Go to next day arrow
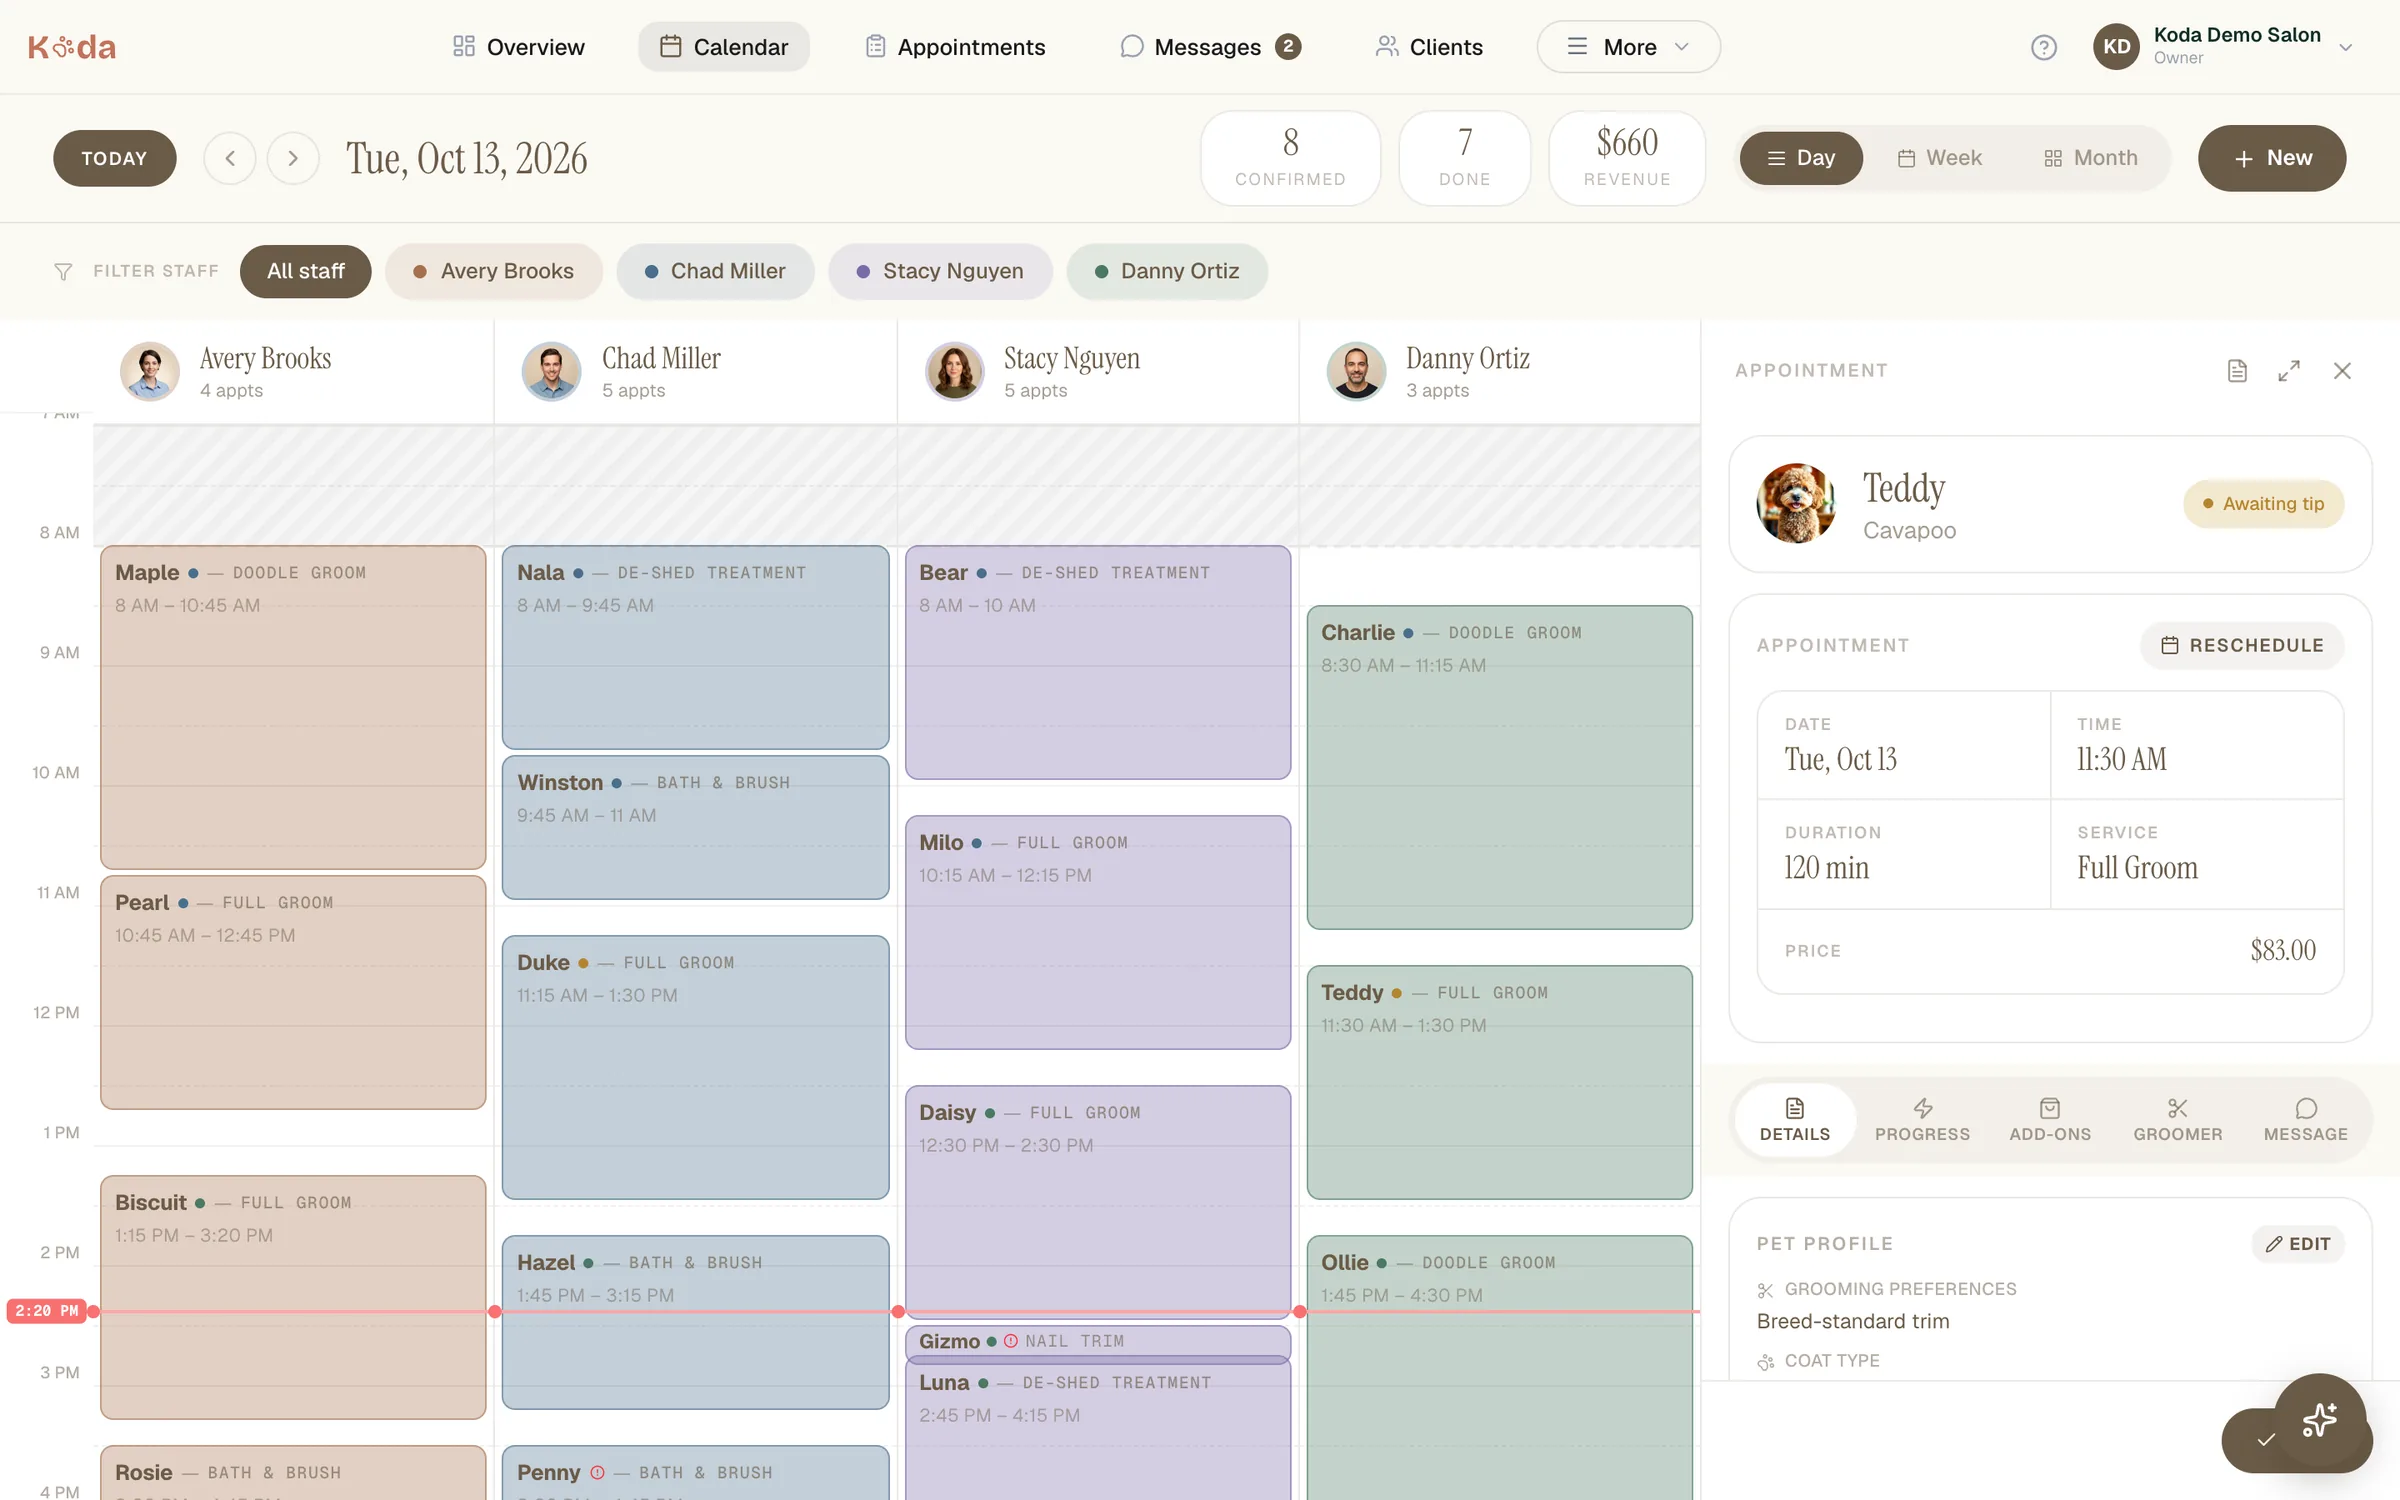The image size is (2400, 1500). coord(293,158)
